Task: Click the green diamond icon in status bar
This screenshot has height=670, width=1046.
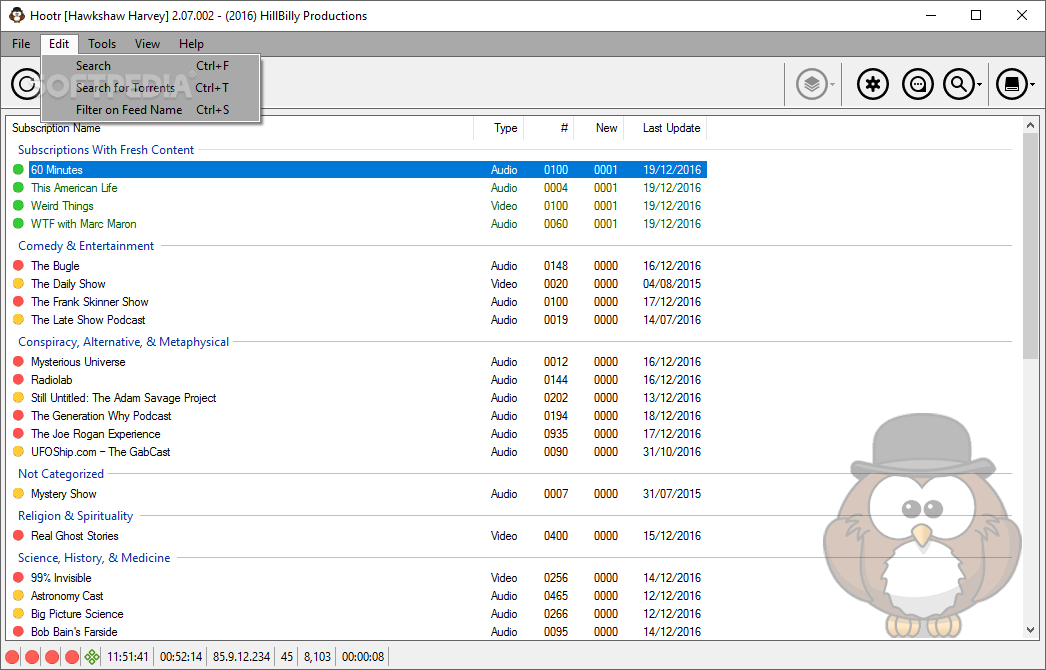Action: click(x=92, y=657)
